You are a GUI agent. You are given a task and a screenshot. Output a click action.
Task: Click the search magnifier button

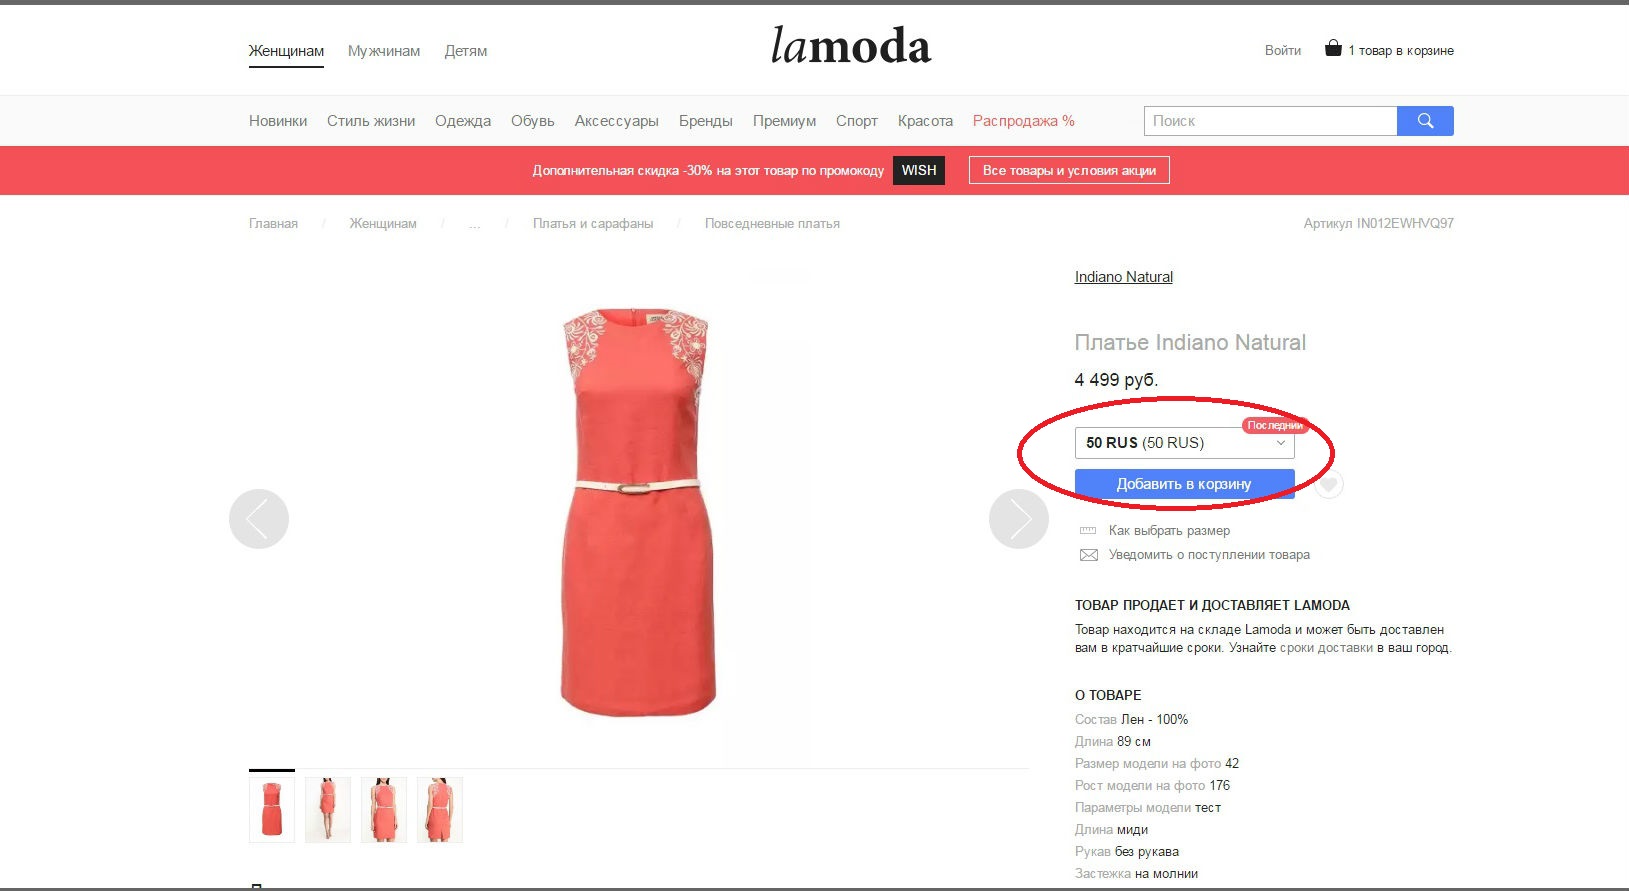pos(1425,121)
